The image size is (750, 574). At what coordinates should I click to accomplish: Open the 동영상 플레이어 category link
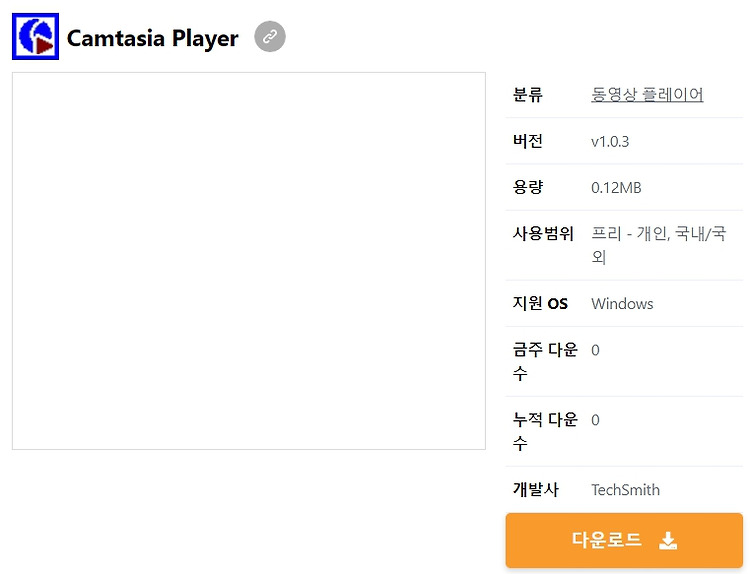pos(647,94)
